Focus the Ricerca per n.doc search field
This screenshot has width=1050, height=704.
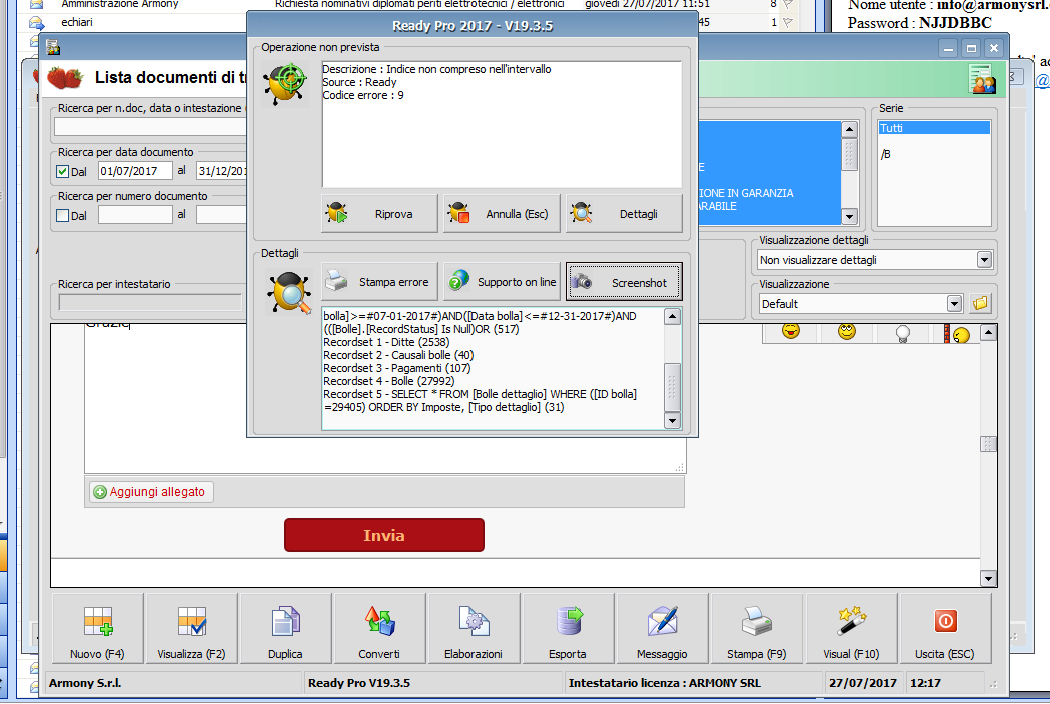[151, 127]
